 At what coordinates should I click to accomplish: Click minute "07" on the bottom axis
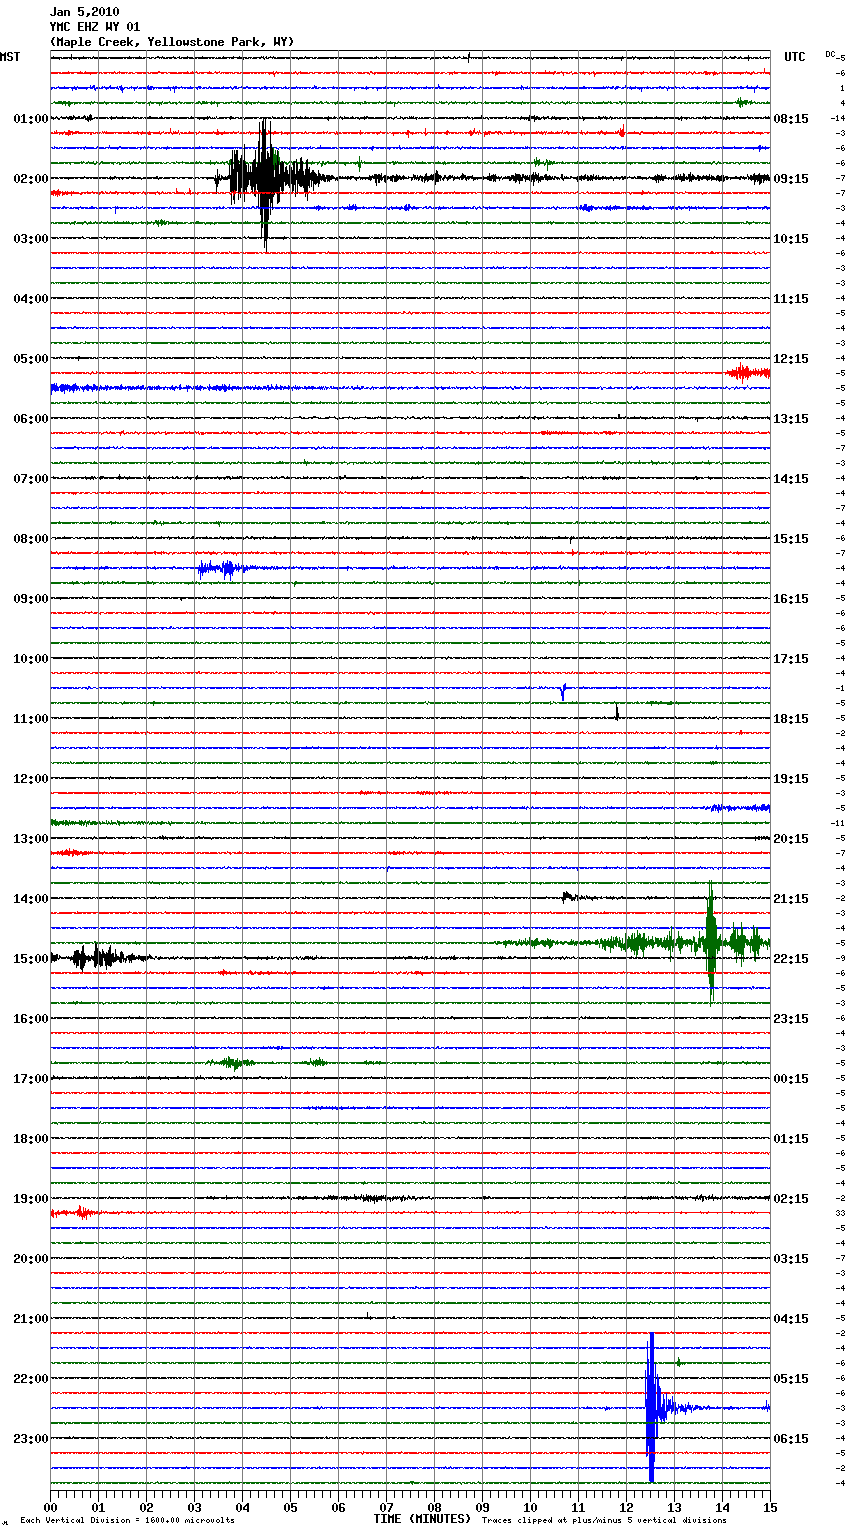point(386,1506)
